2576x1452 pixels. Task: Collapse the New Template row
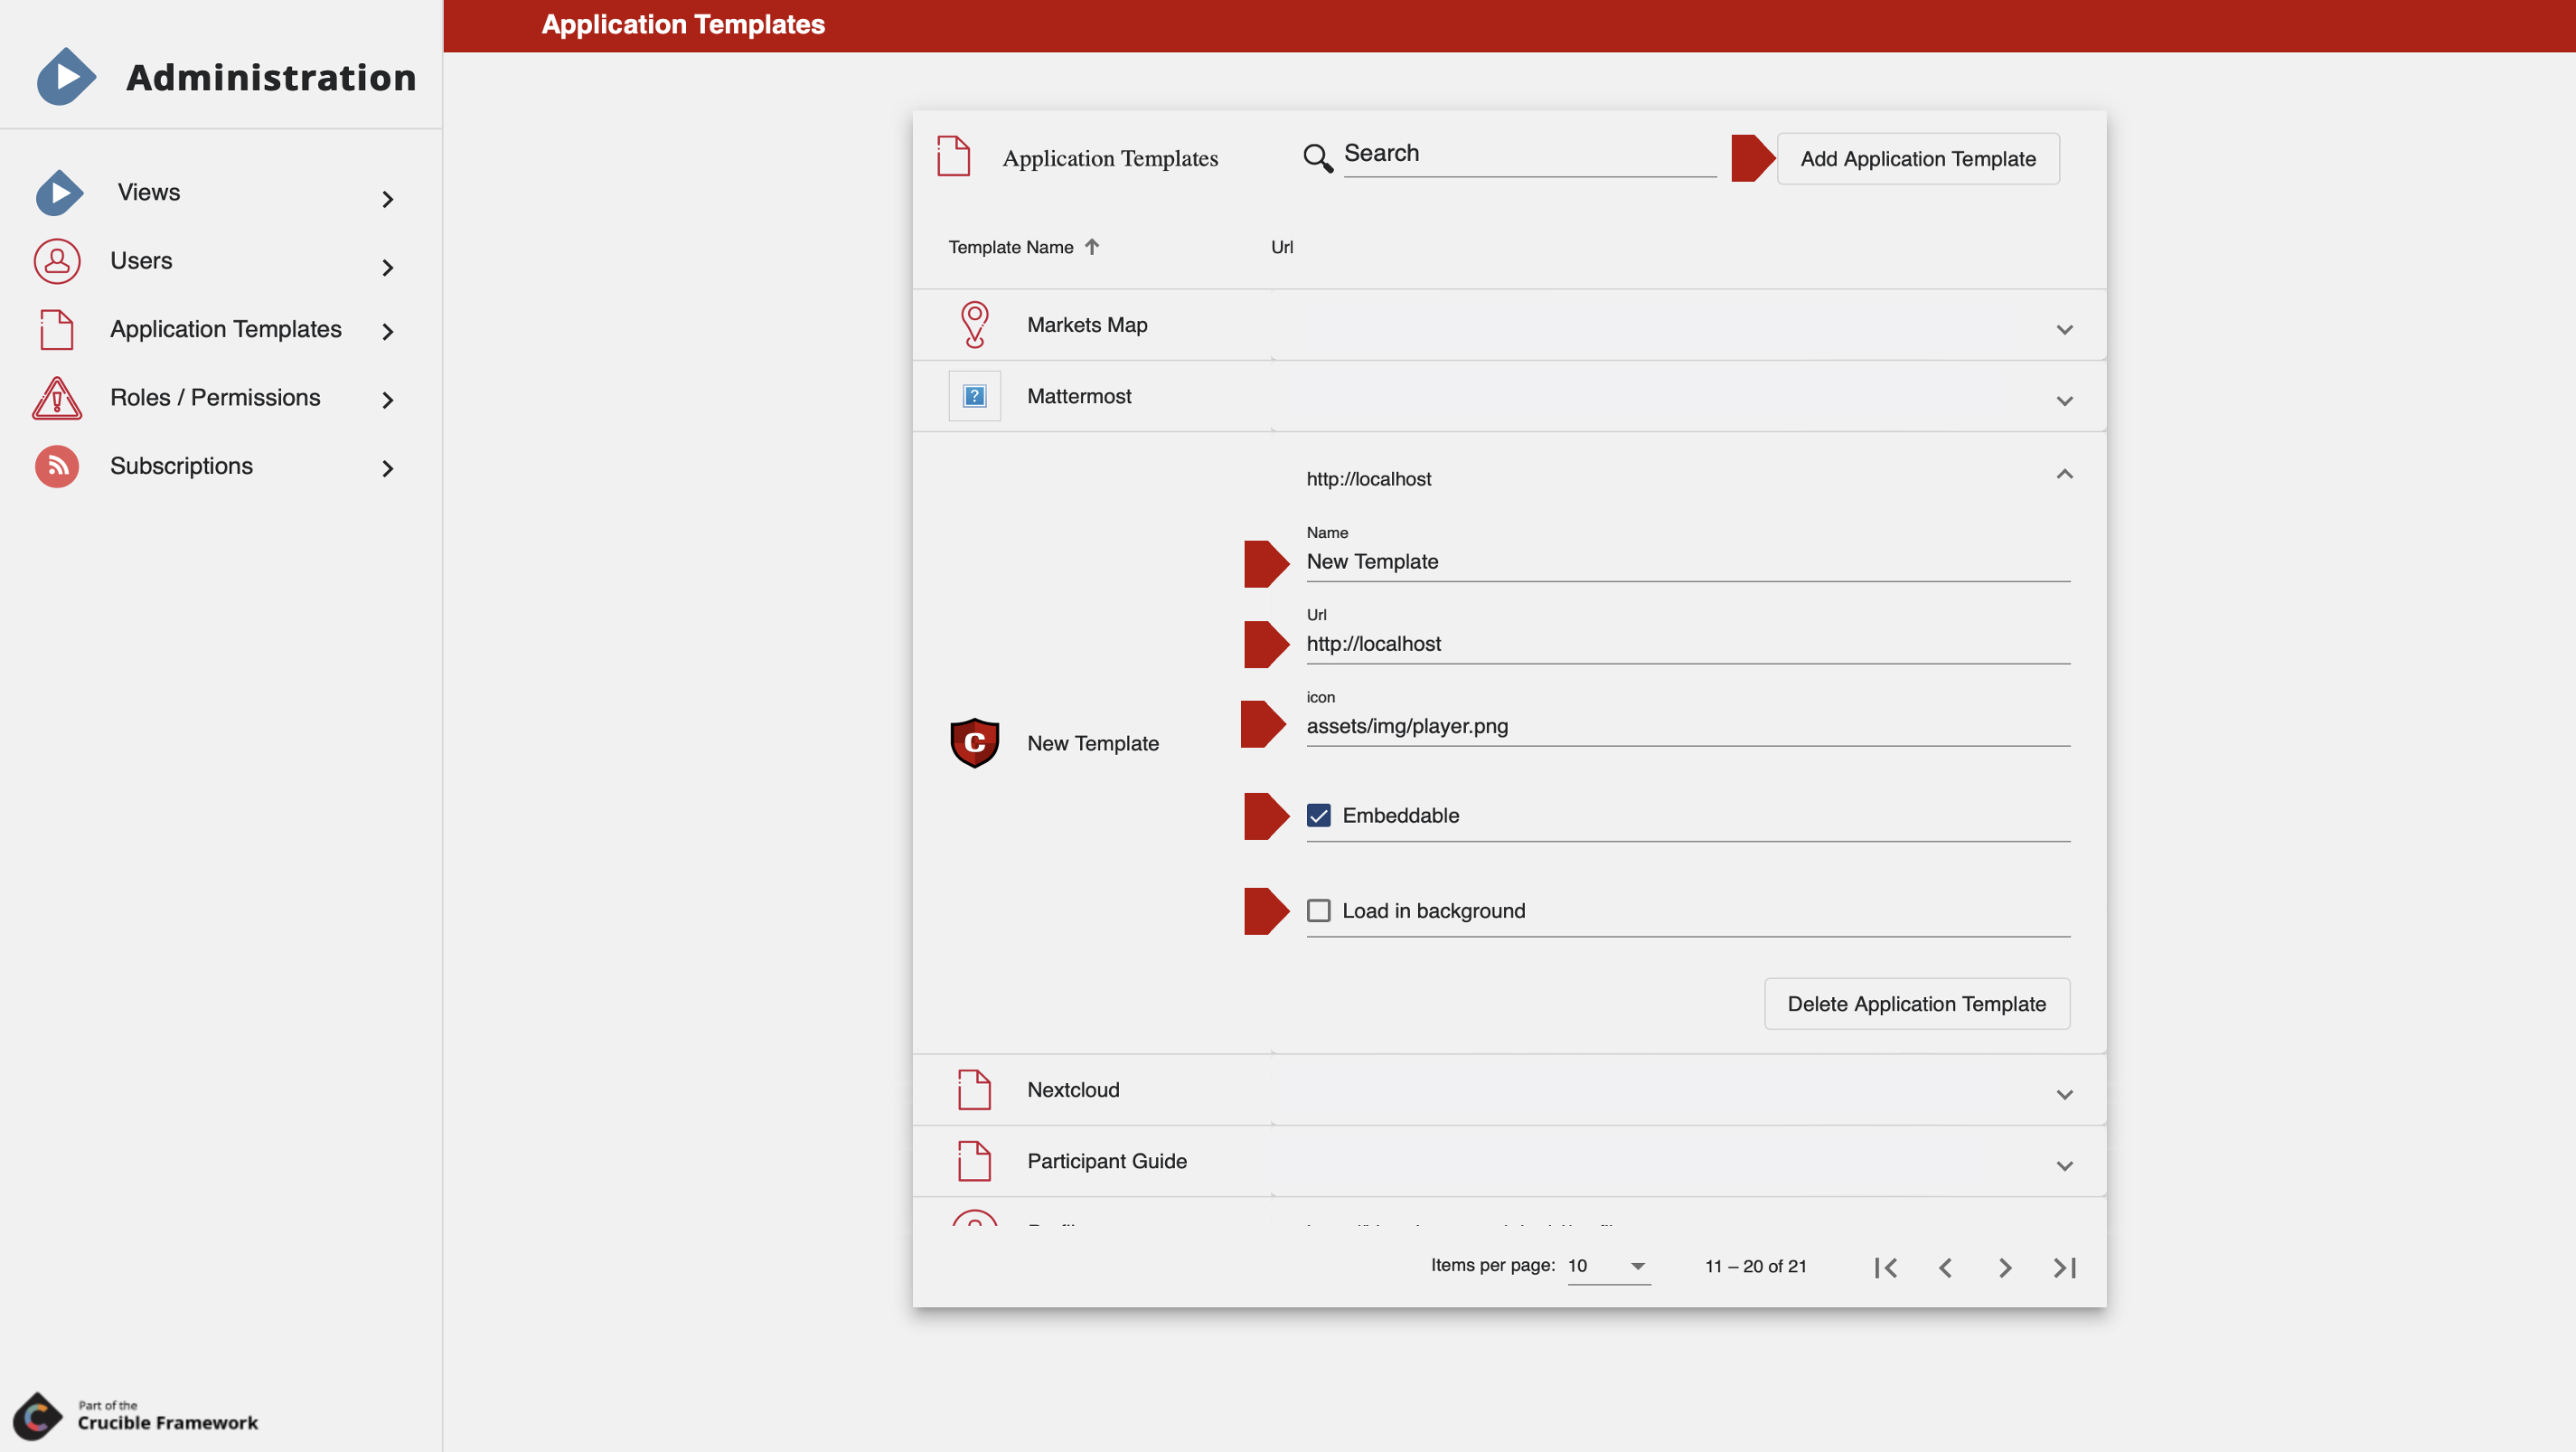tap(2064, 474)
